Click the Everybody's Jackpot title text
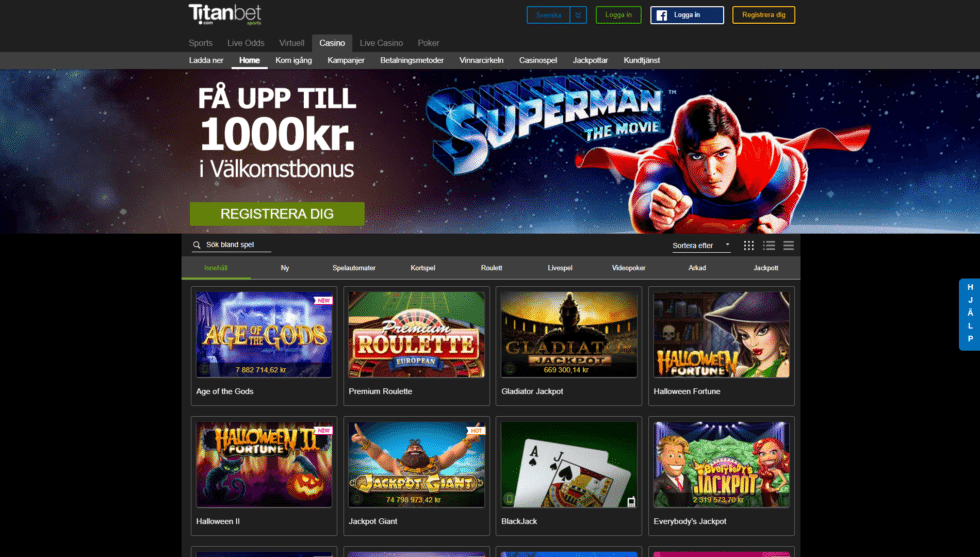This screenshot has width=980, height=557. [x=690, y=521]
